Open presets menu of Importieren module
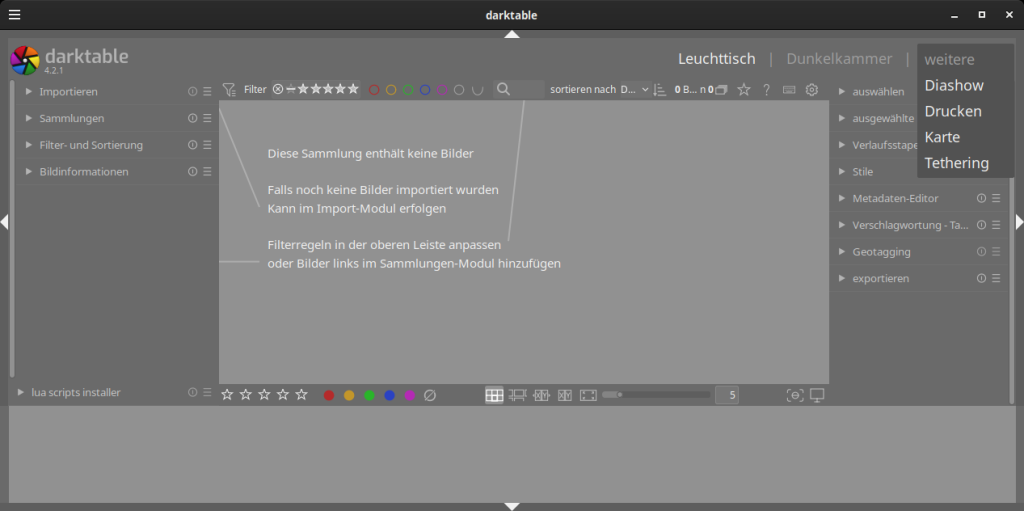Screen dimensions: 1024x511 207,91
